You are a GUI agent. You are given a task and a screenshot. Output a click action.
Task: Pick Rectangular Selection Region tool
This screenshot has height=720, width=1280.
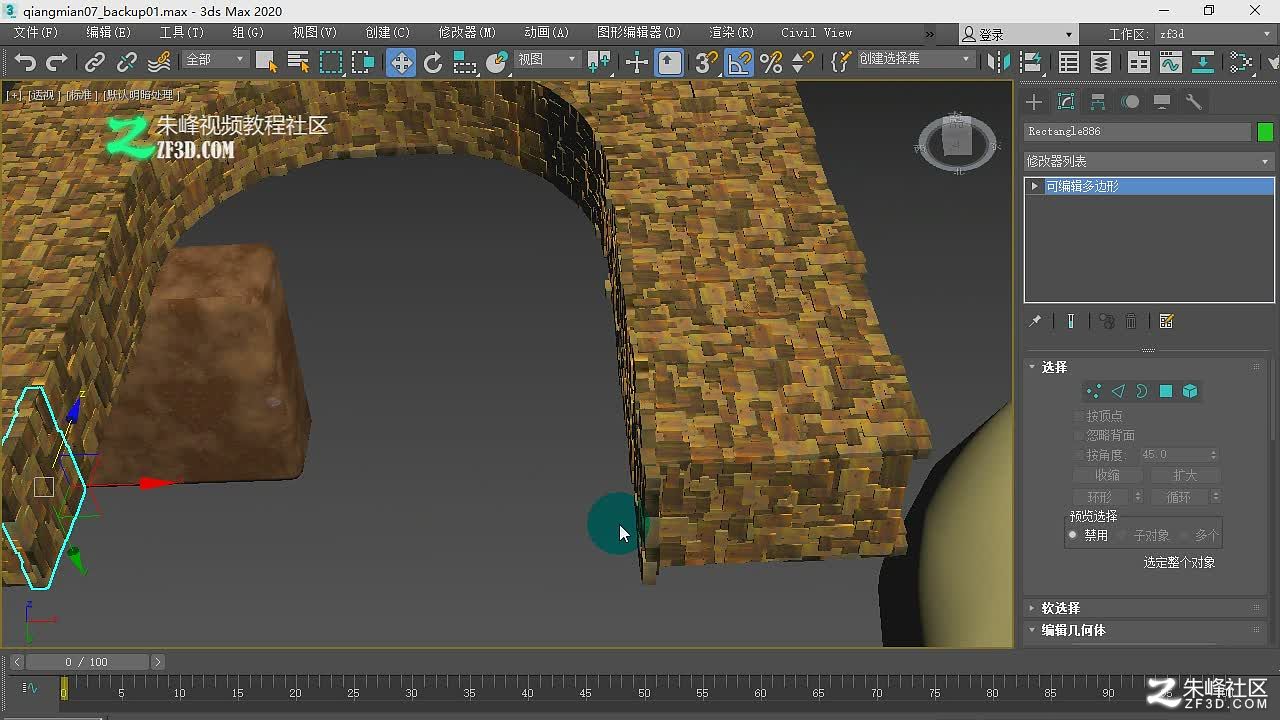(x=331, y=62)
